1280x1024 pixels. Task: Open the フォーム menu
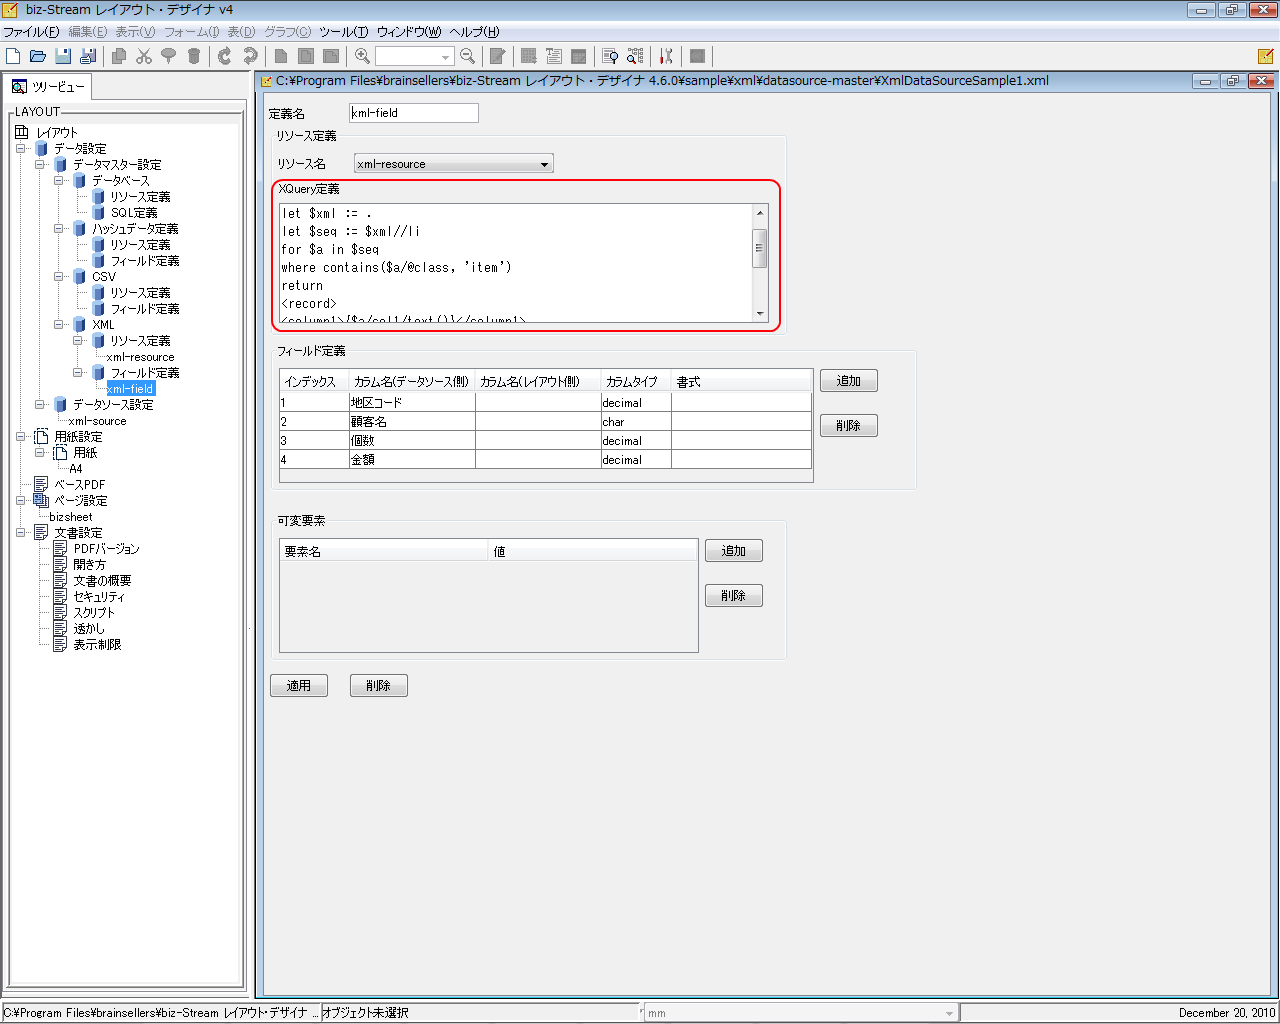point(192,32)
